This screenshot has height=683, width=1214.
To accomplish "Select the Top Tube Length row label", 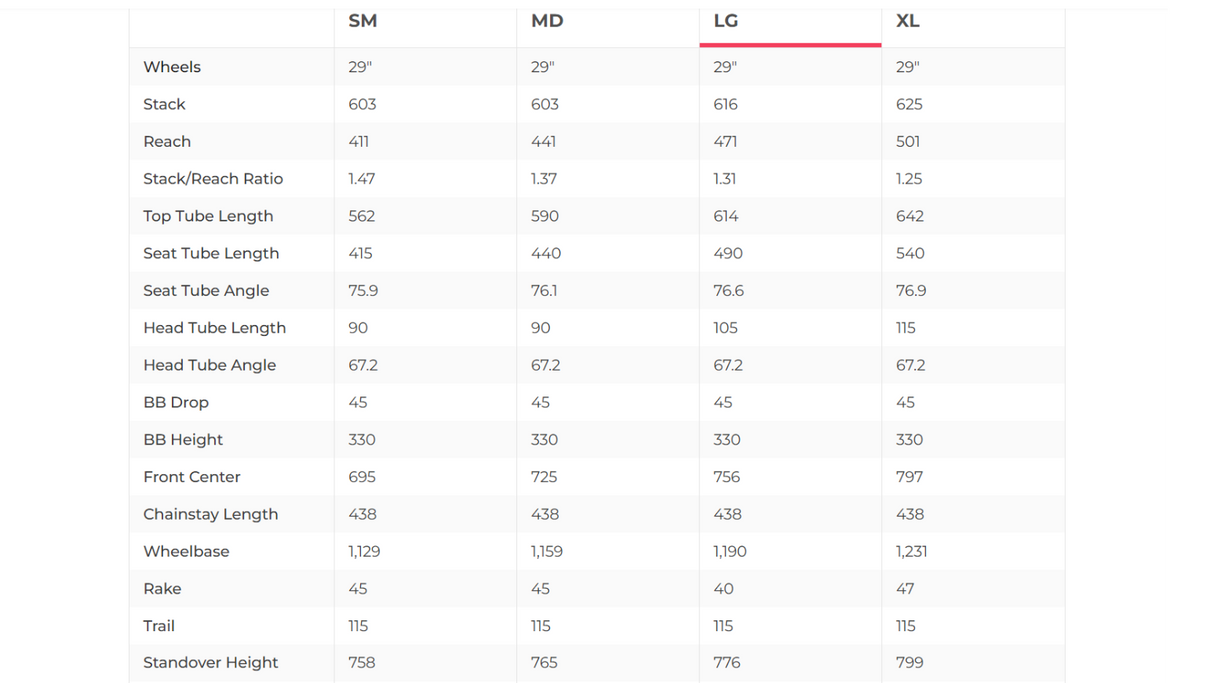I will click(208, 216).
